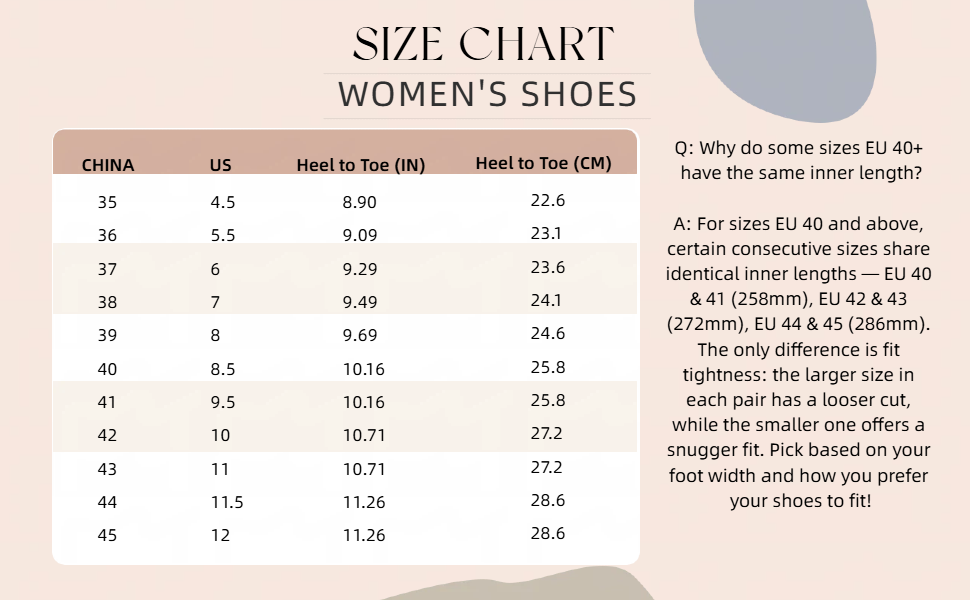Click US size 8.5 cell
The height and width of the screenshot is (600, 970).
tap(223, 369)
